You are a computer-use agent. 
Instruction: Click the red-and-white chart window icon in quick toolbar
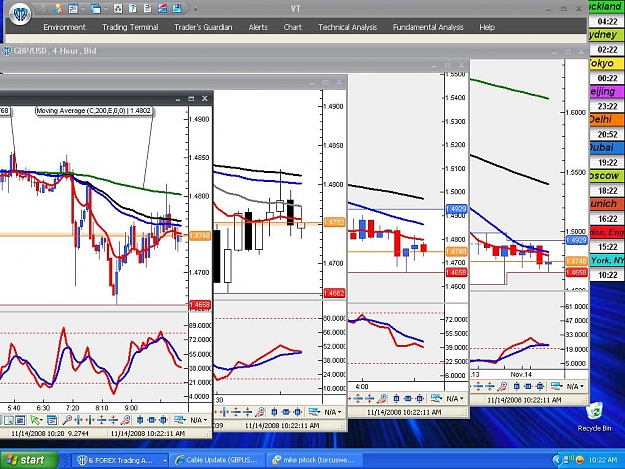73,8
